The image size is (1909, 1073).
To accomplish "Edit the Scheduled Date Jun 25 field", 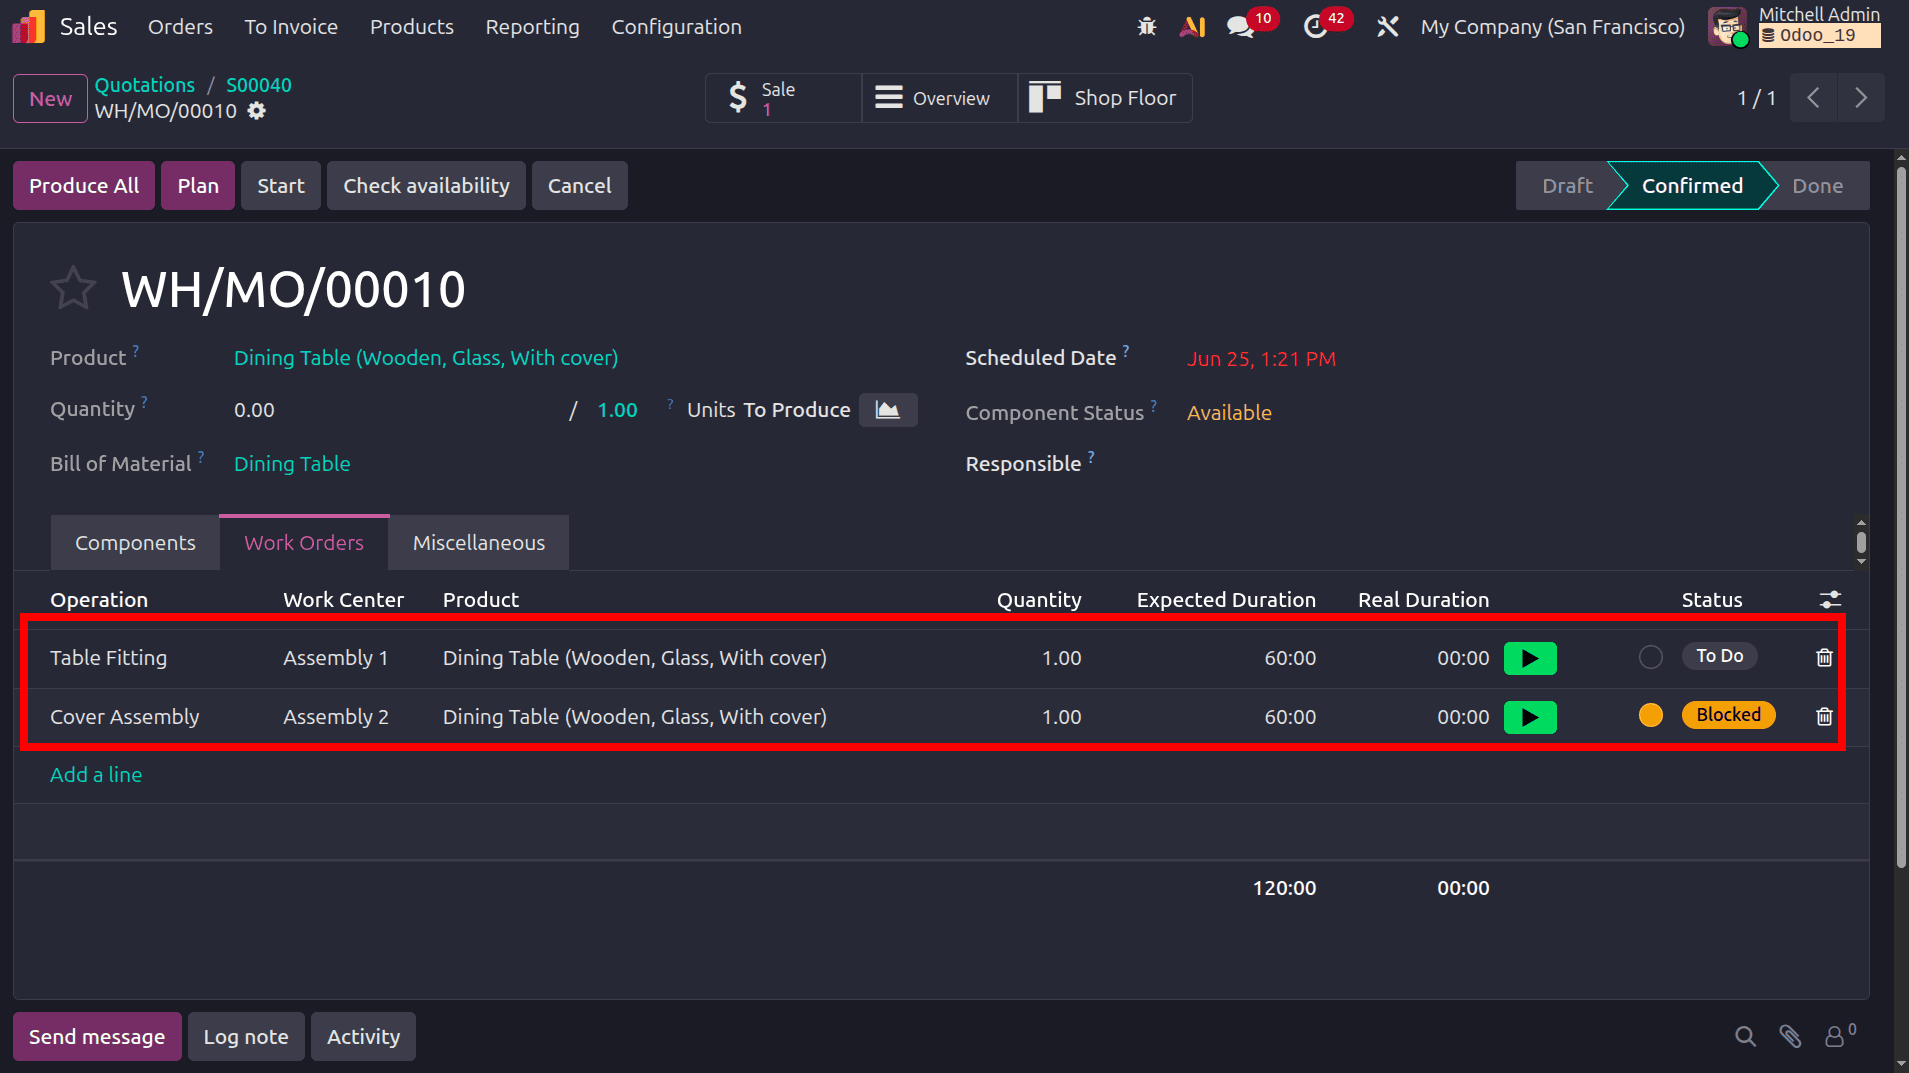I will 1261,359.
